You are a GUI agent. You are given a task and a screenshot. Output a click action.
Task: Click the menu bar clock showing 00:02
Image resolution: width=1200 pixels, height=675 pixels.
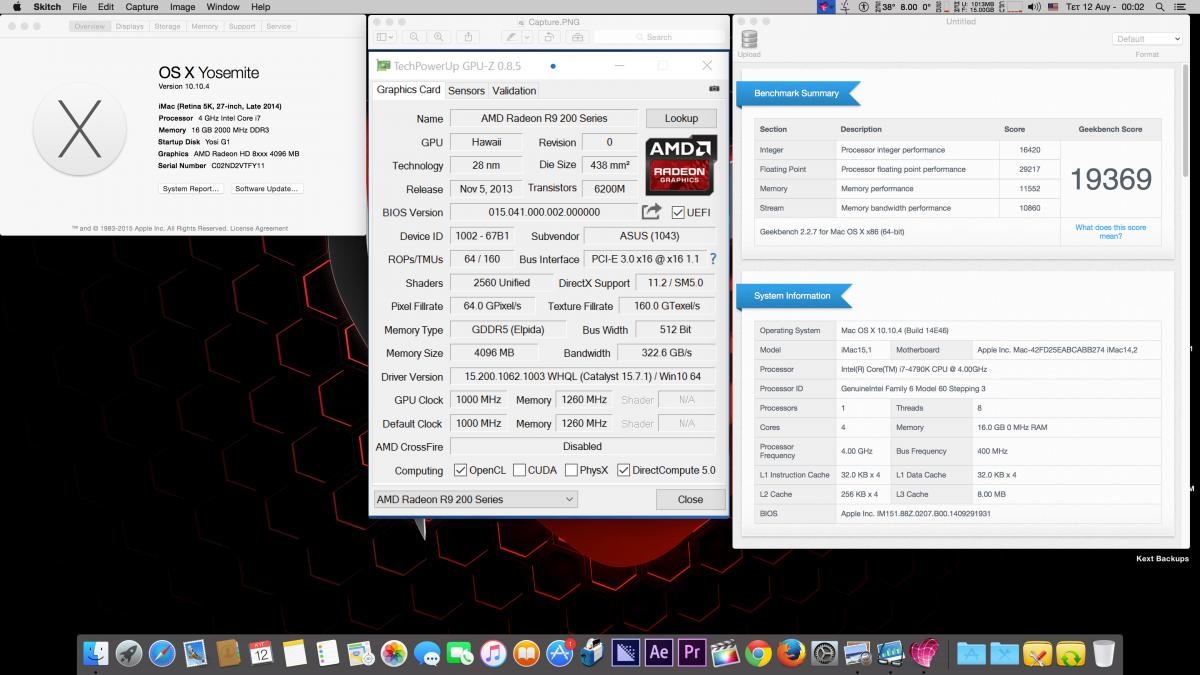point(1134,7)
